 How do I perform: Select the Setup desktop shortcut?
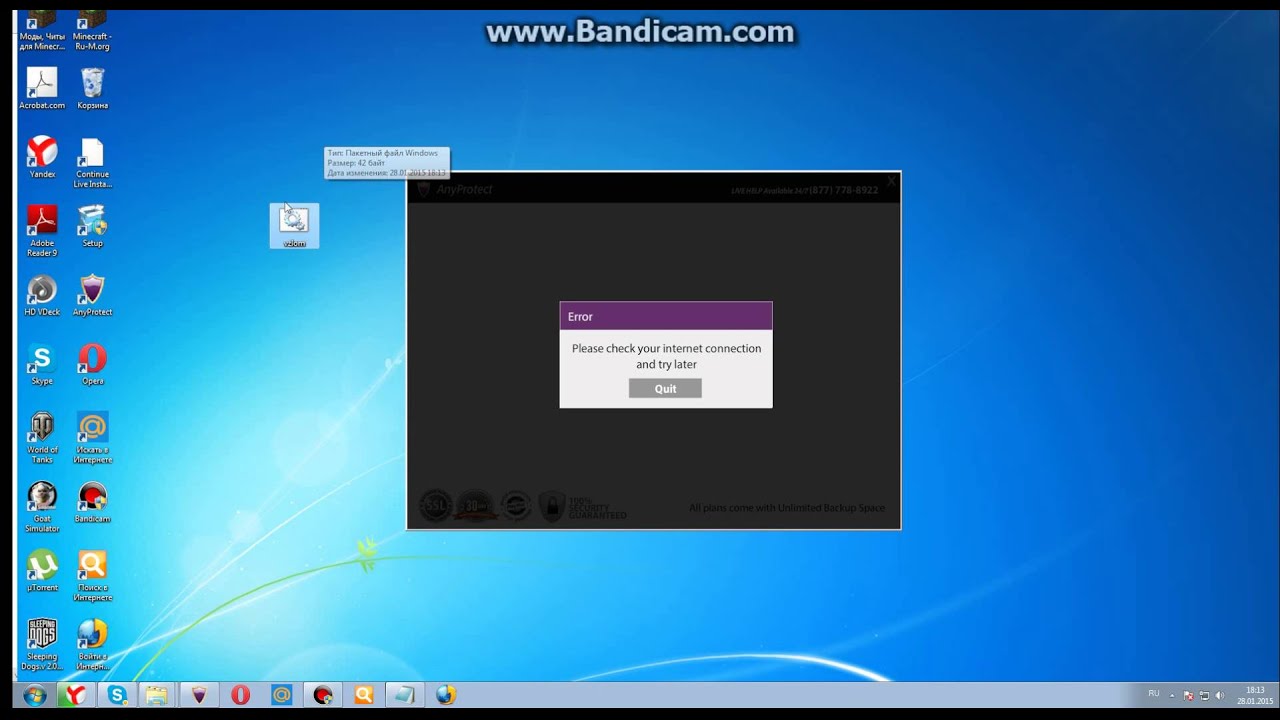(x=92, y=226)
